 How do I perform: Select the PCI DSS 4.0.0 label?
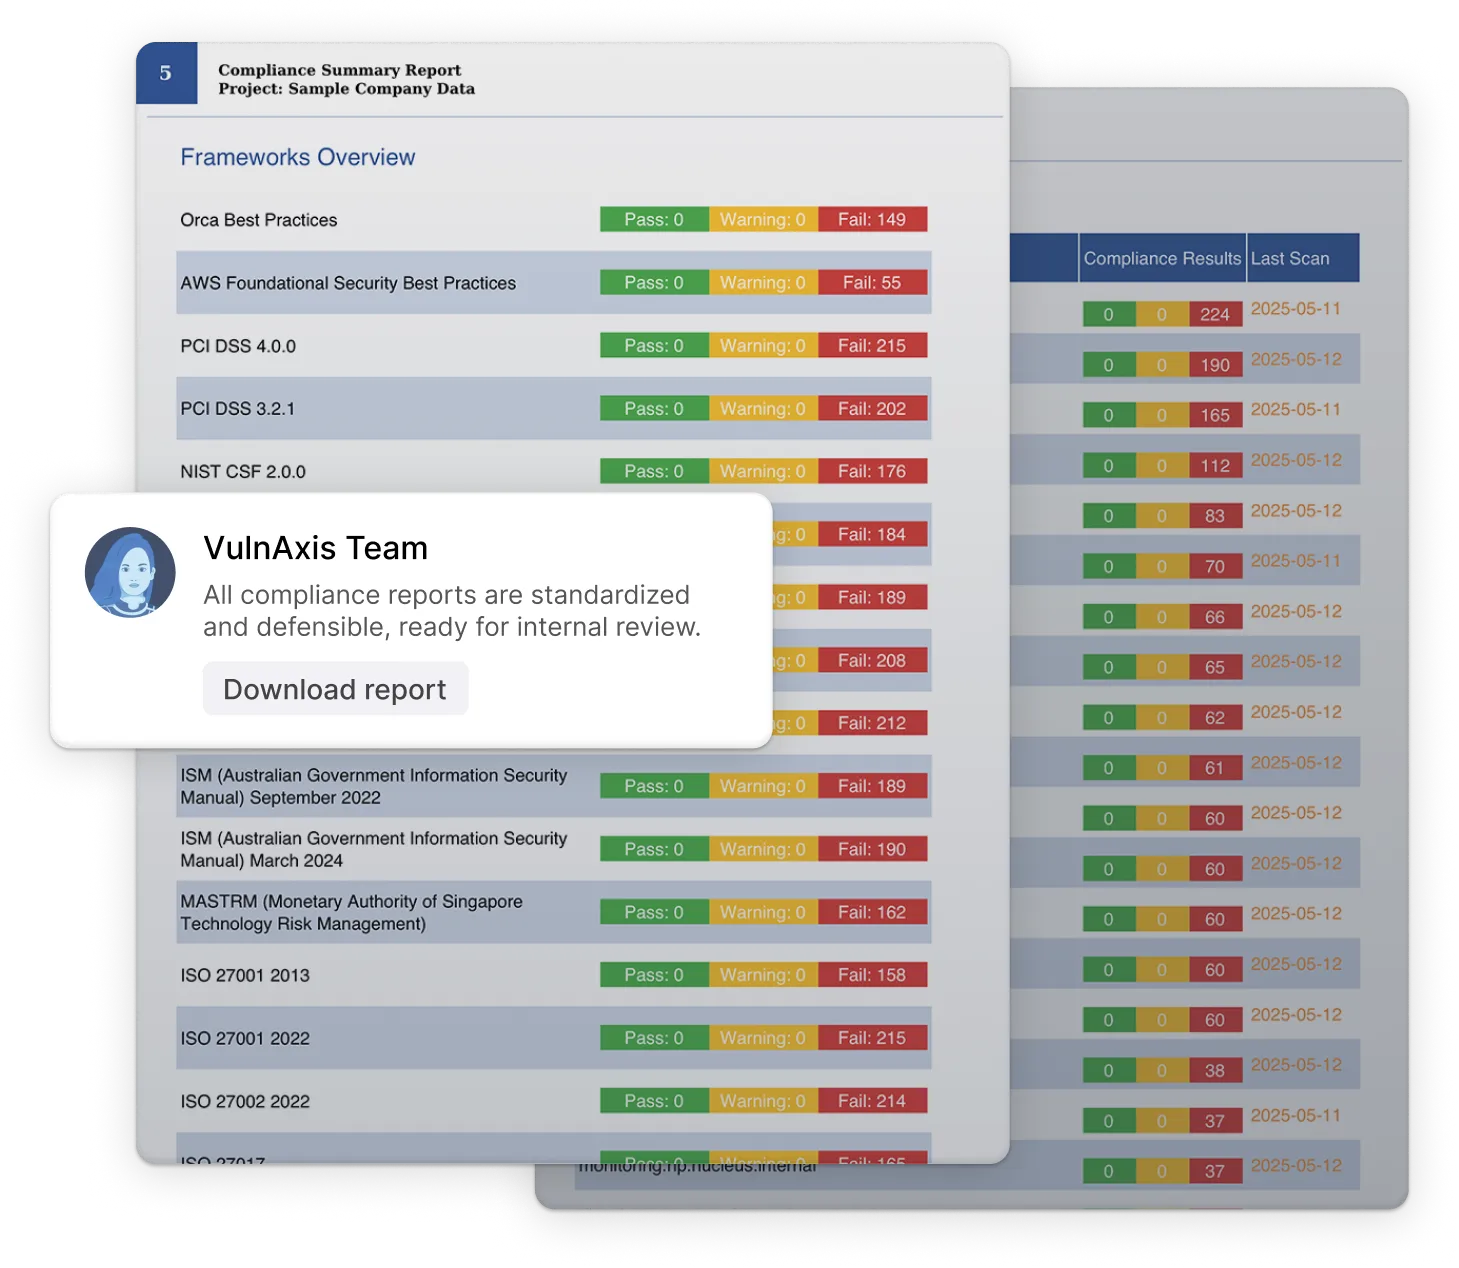[238, 346]
